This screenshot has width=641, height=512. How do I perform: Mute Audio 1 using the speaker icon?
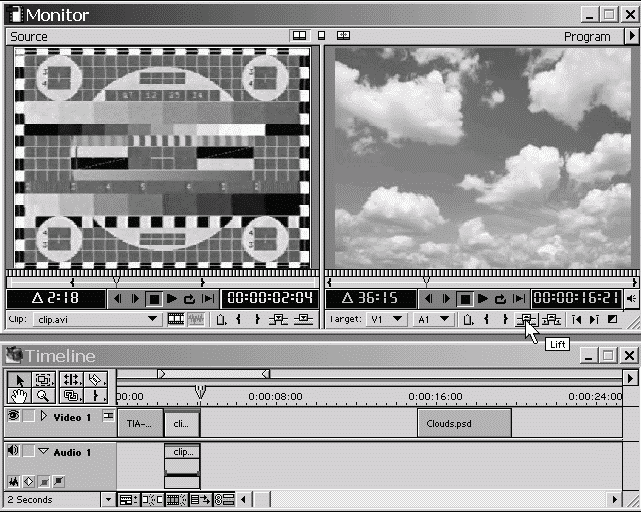click(x=13, y=452)
